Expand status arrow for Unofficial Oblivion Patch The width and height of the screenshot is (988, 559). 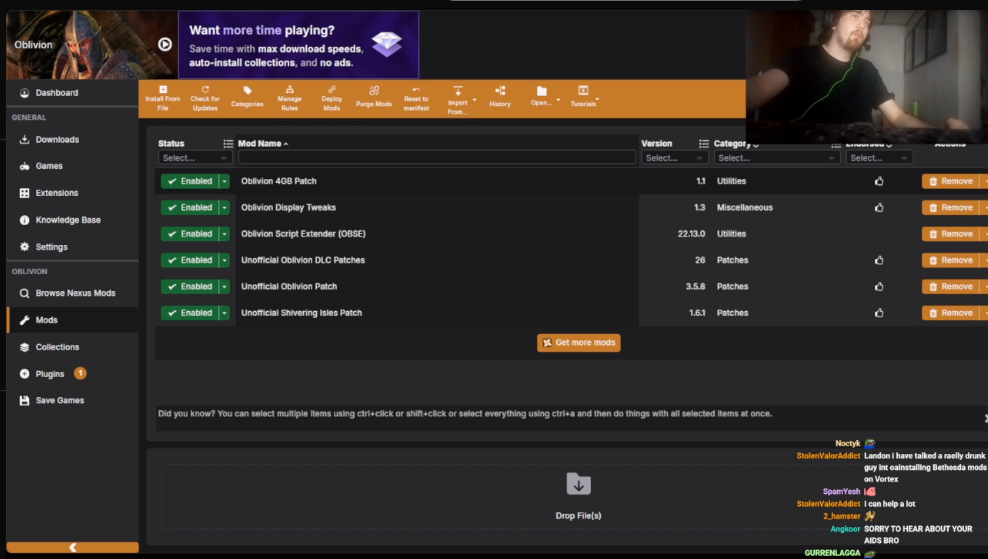tap(224, 287)
